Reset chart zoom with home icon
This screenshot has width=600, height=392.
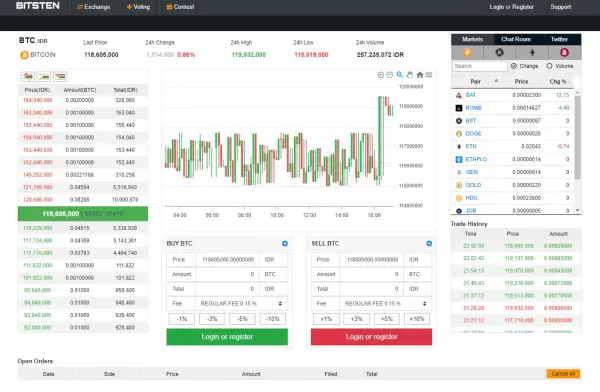pos(420,75)
